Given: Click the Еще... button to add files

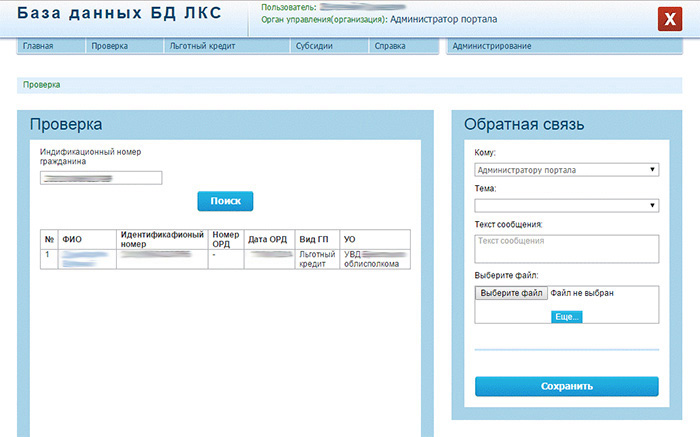Looking at the screenshot, I should [566, 316].
